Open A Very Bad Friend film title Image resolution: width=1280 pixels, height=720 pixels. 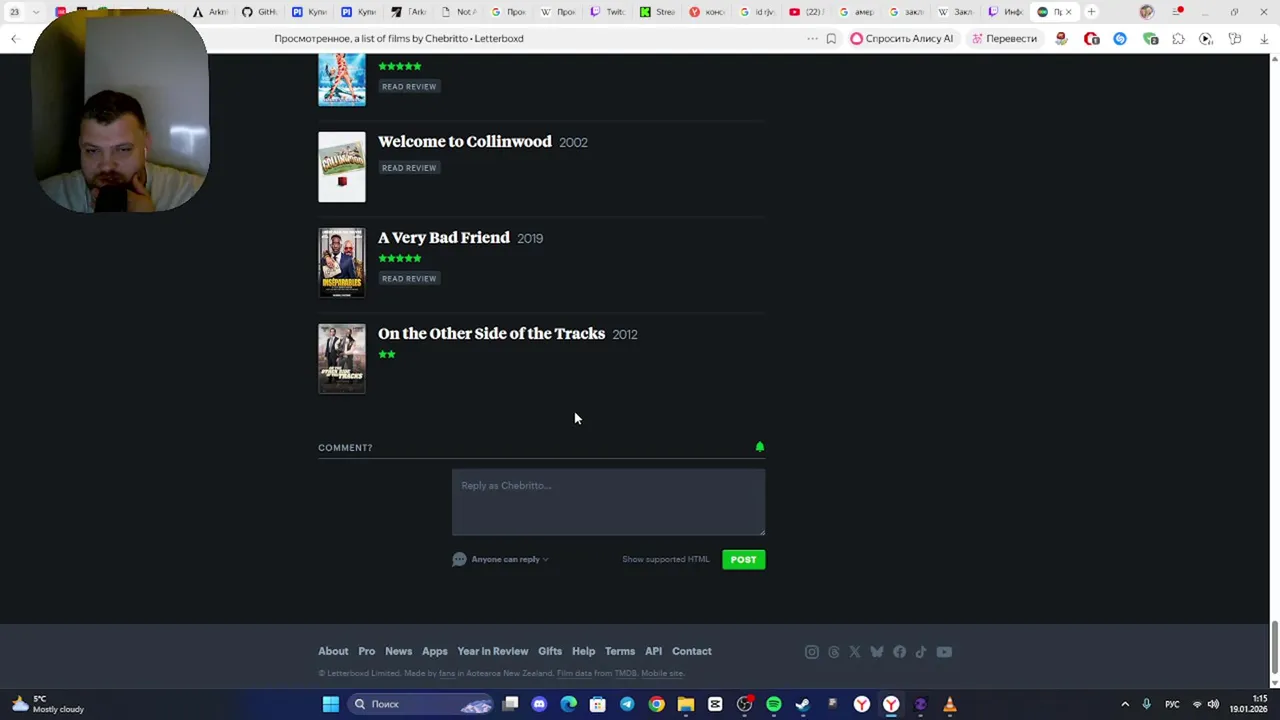click(x=444, y=237)
